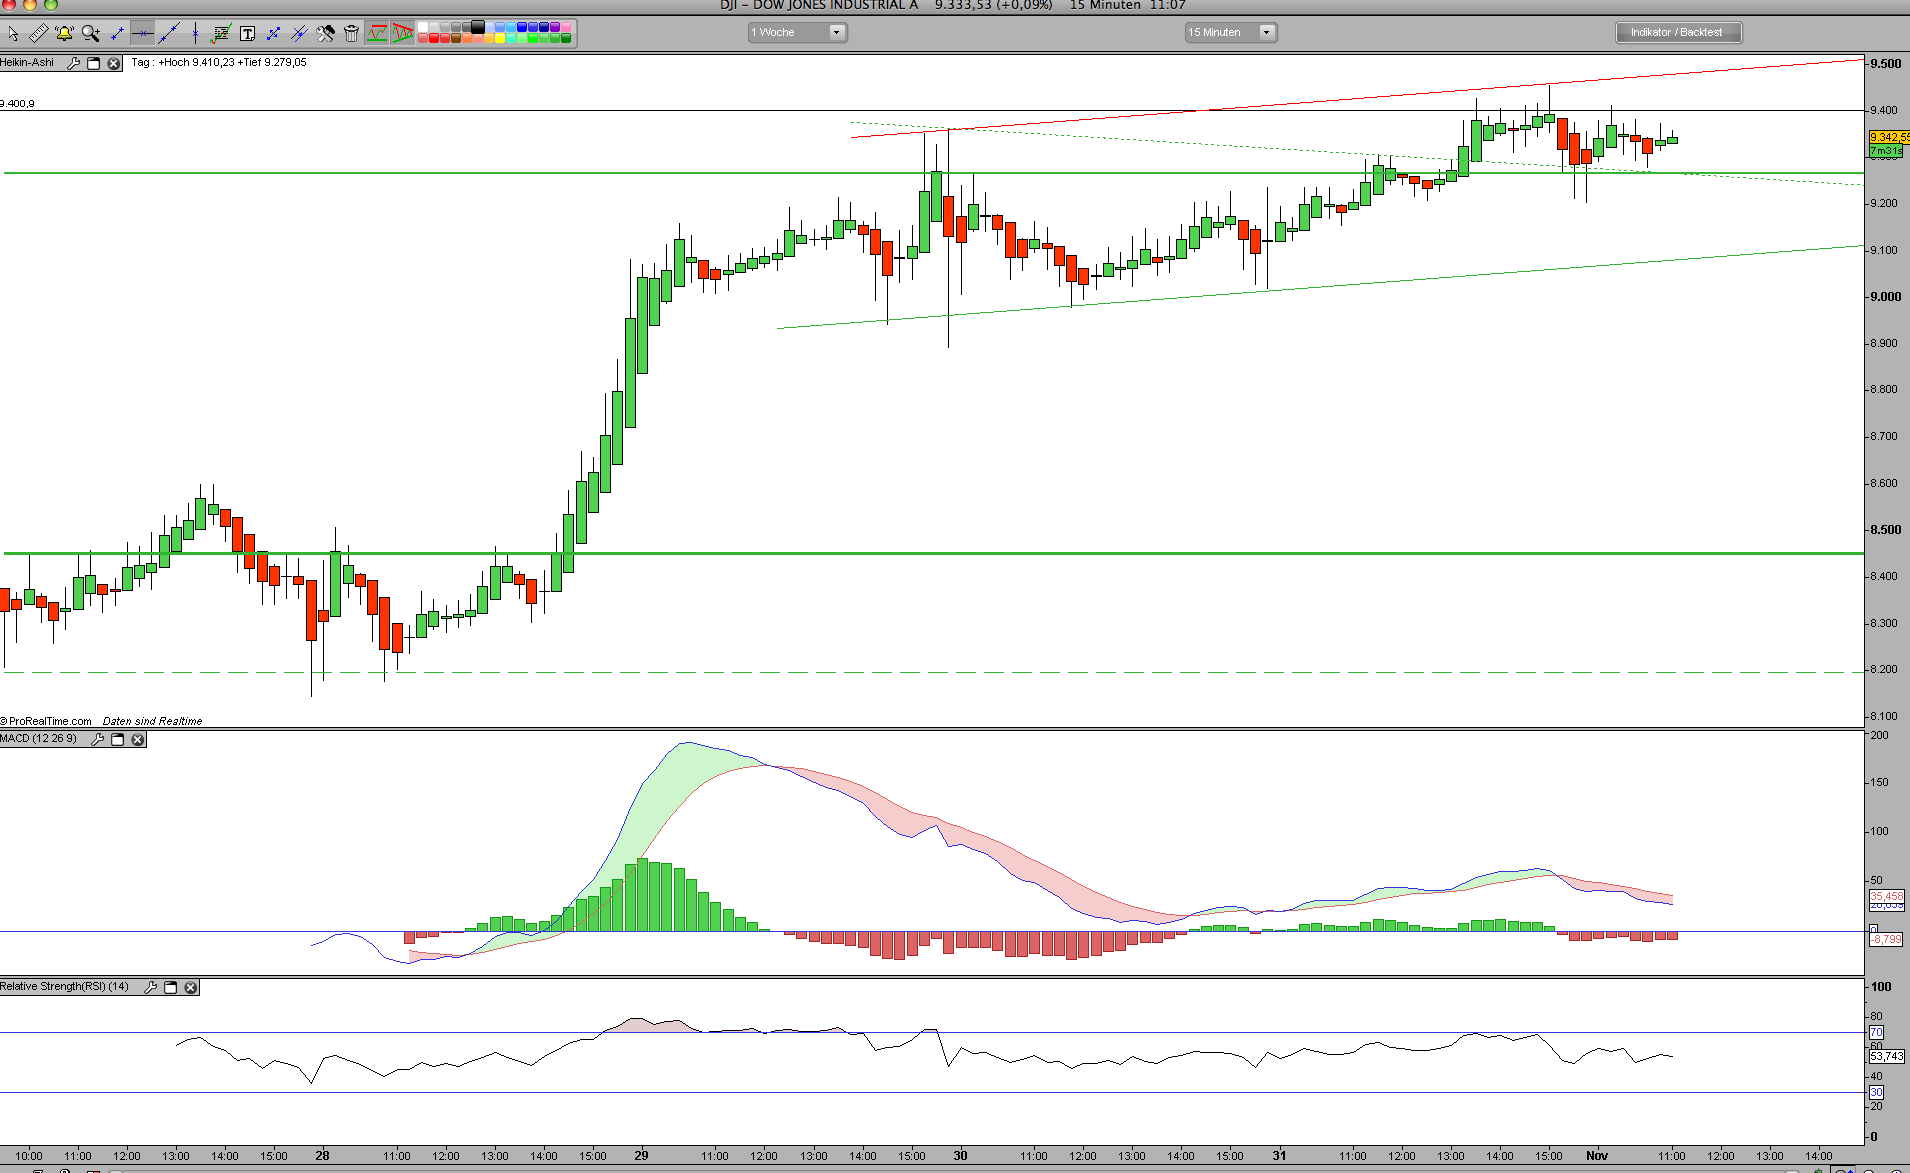Click the Tag Hoch/Tief info text
The height and width of the screenshot is (1173, 1910).
tap(219, 62)
